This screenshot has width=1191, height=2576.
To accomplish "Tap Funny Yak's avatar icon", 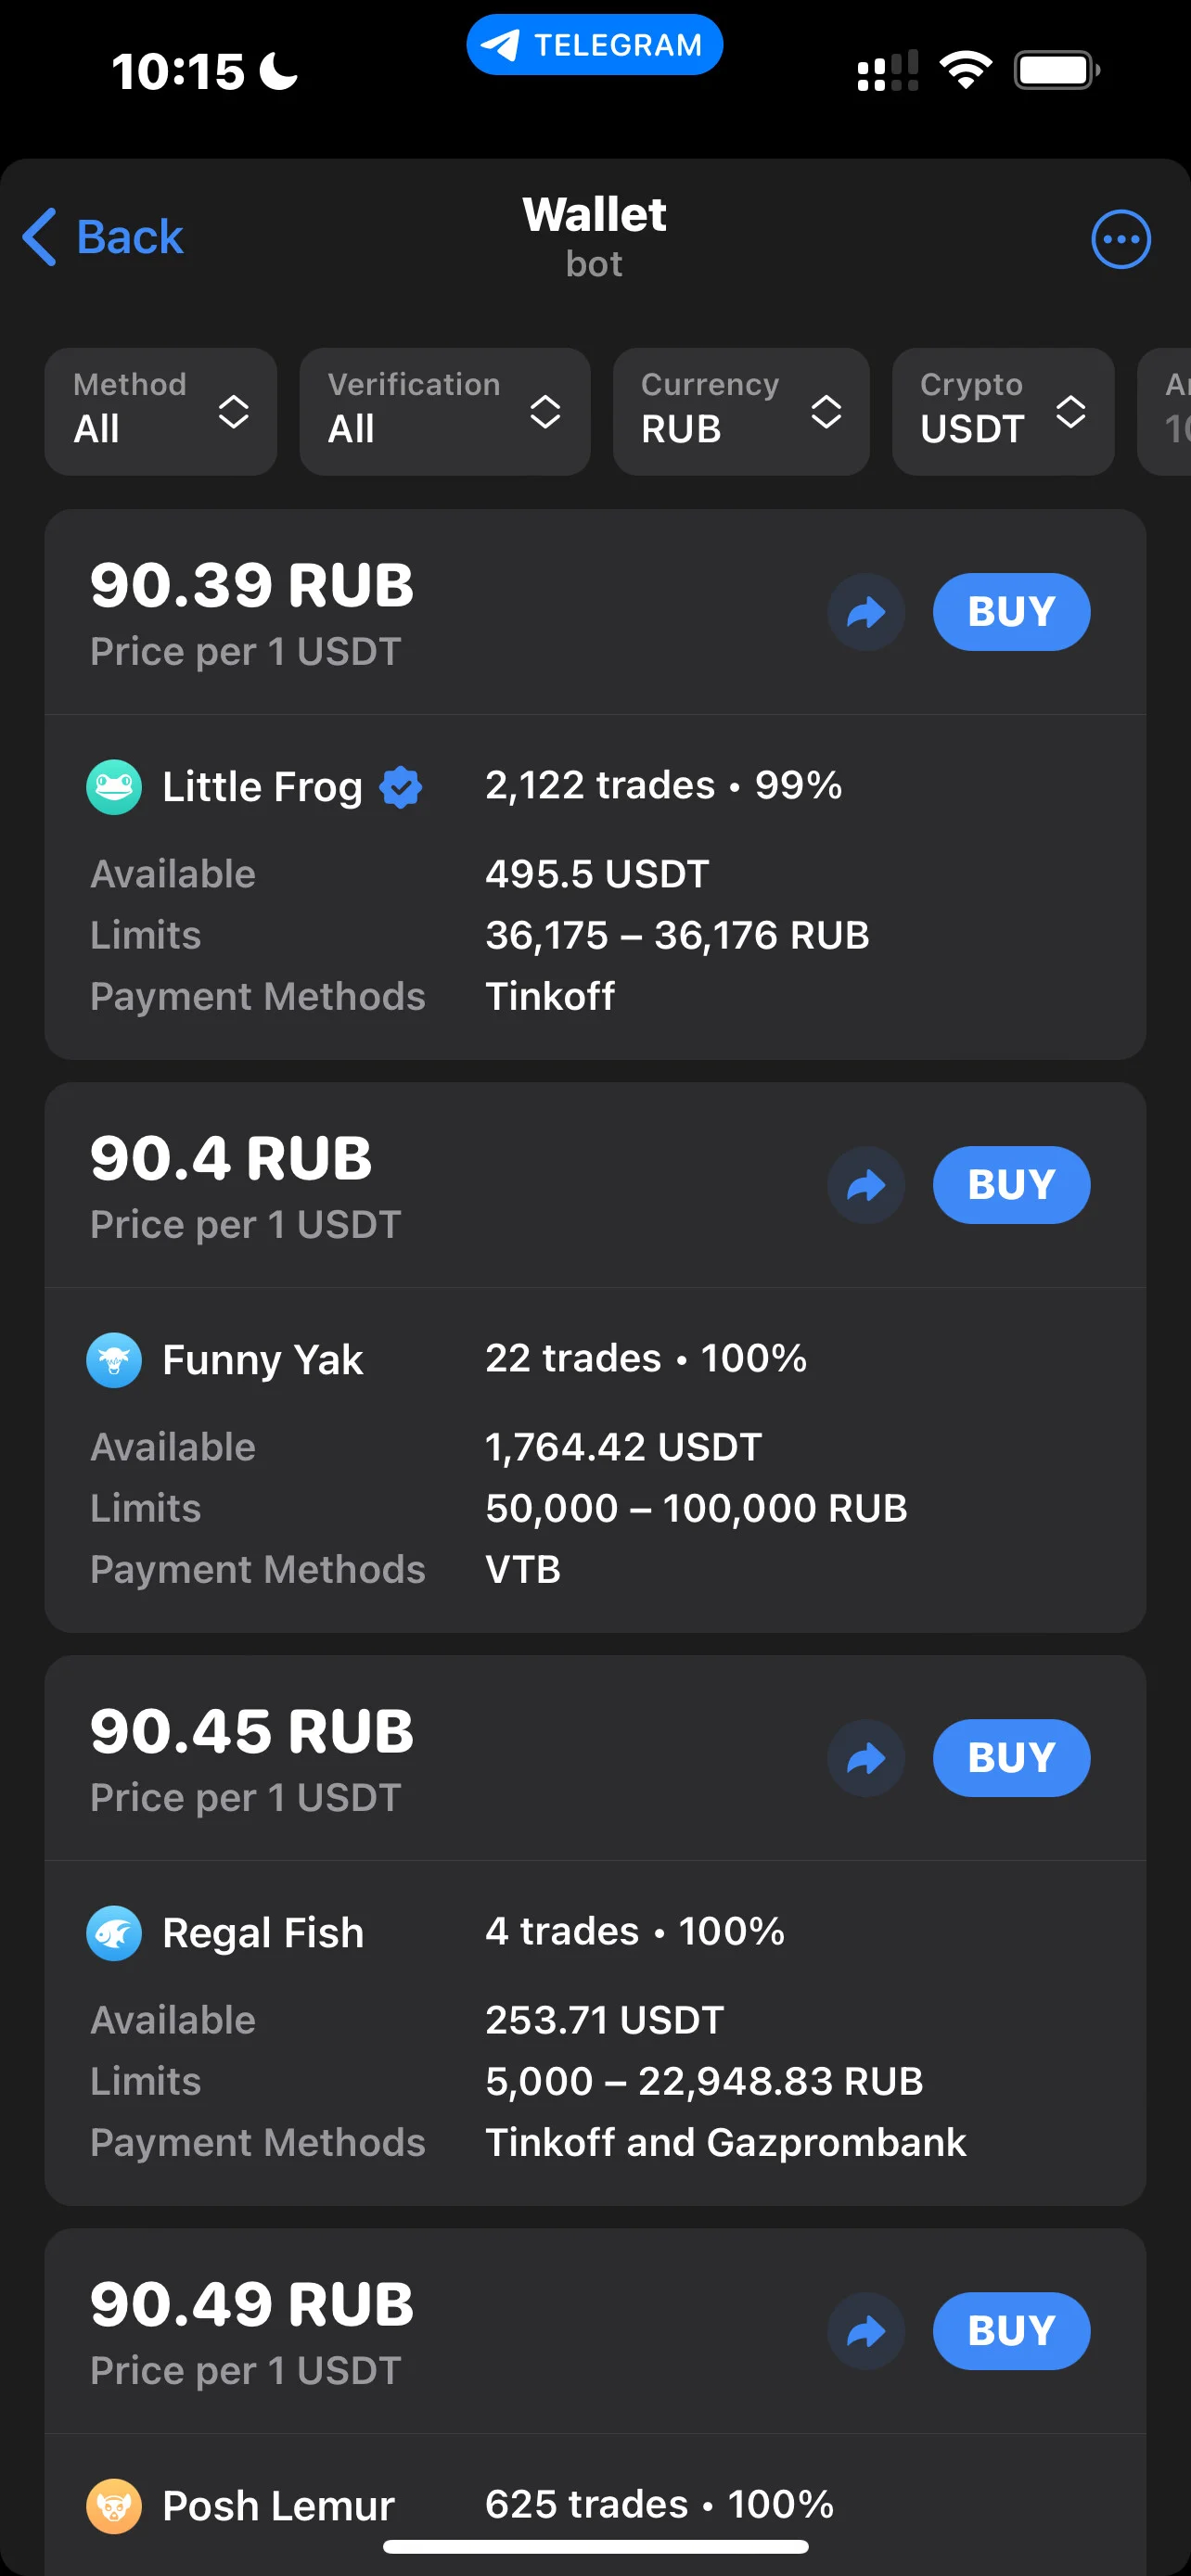I will (x=114, y=1360).
